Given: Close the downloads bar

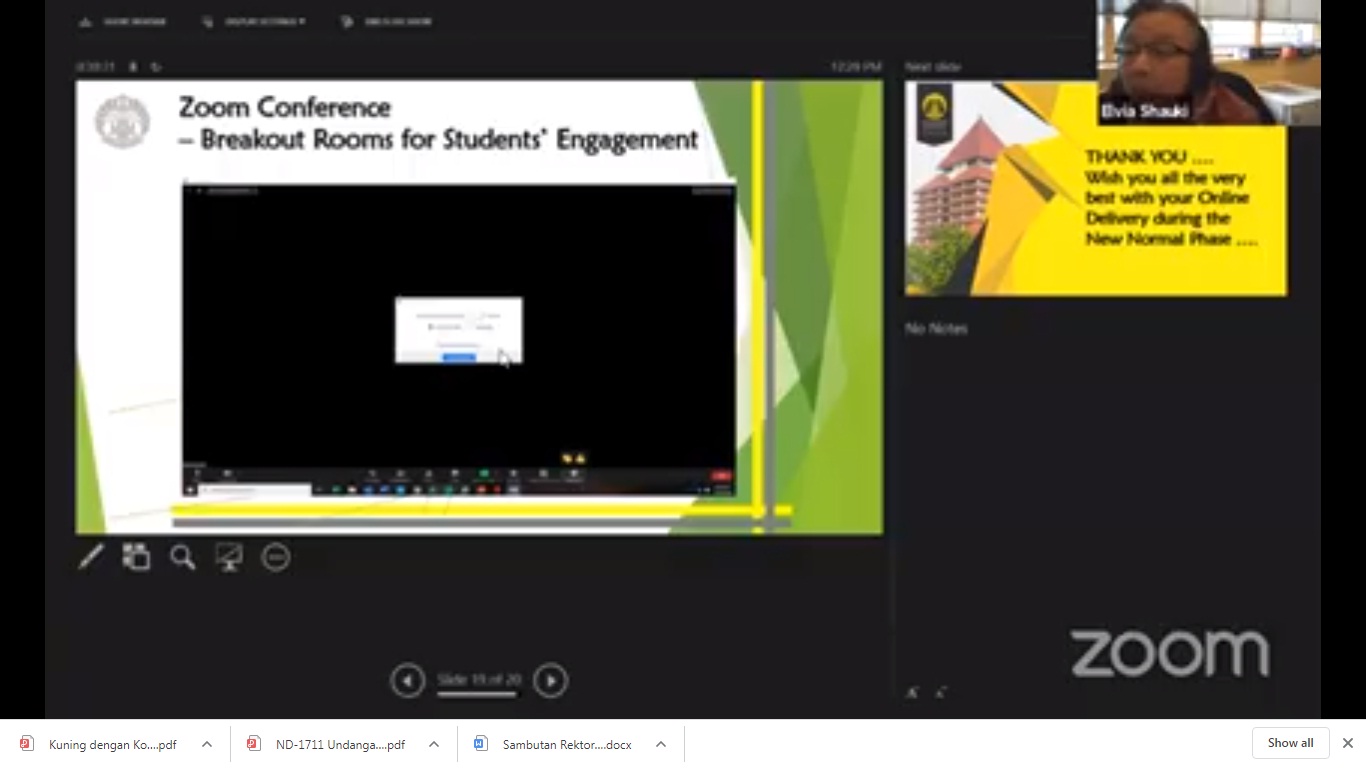Looking at the screenshot, I should point(1348,743).
